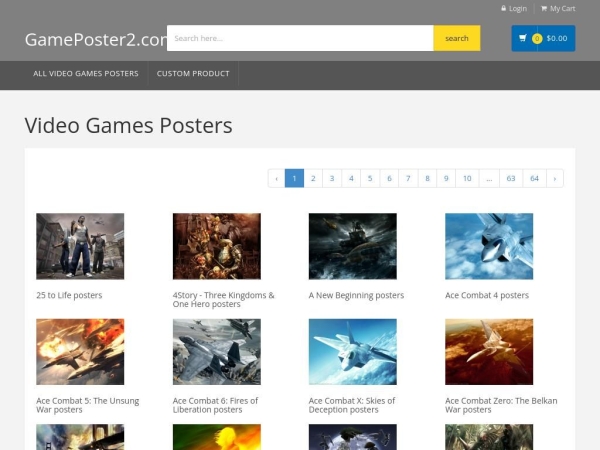
Task: Open the Custom Product menu item
Action: click(193, 73)
